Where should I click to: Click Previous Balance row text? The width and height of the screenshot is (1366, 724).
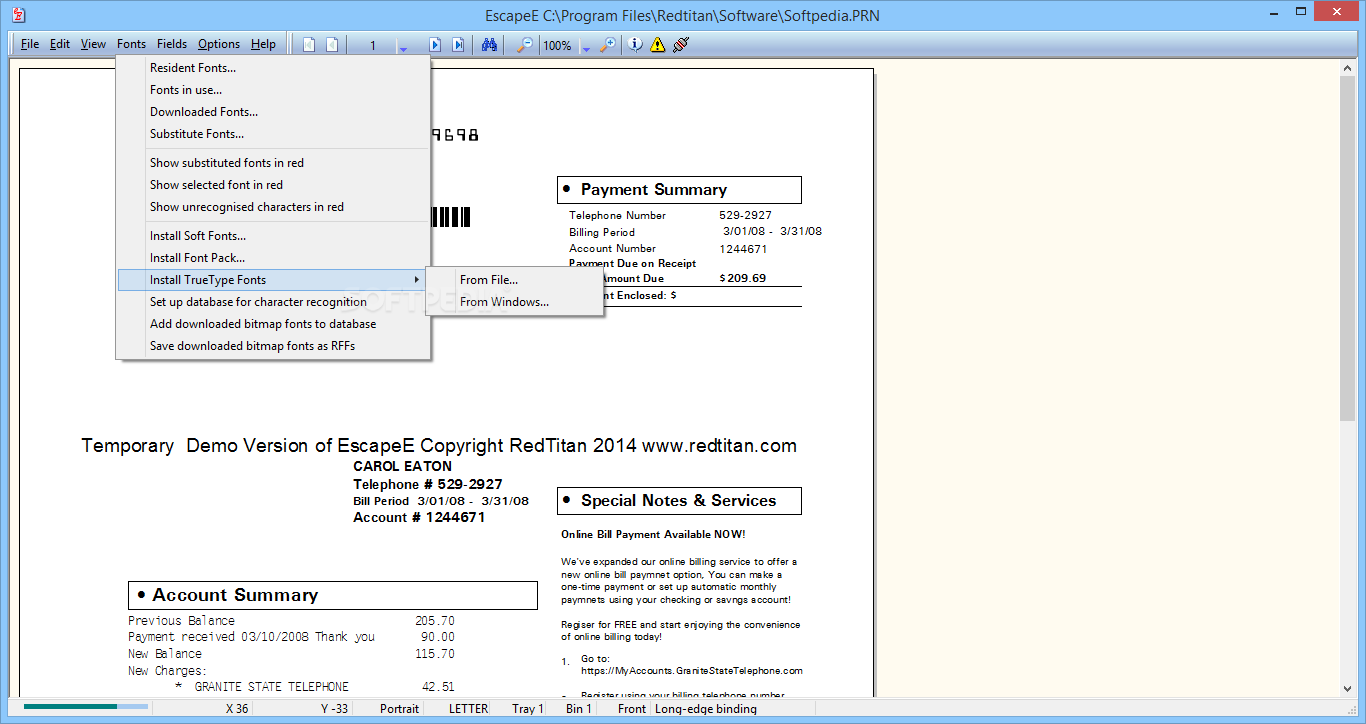pyautogui.click(x=181, y=621)
